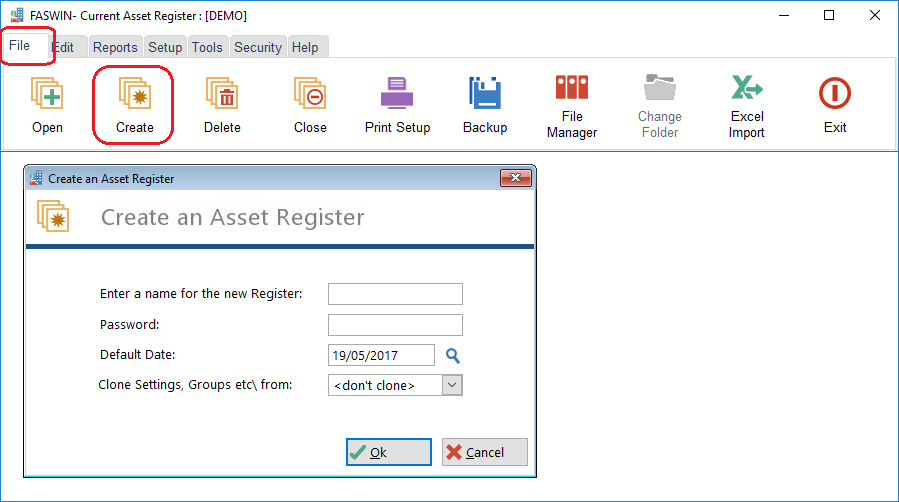Image resolution: width=899 pixels, height=502 pixels.
Task: Open the date lookup magnifier icon
Action: [453, 356]
